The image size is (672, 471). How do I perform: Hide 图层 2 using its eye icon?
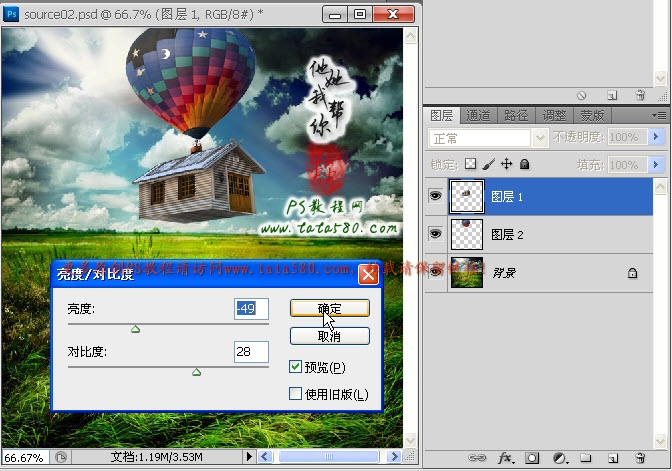435,233
